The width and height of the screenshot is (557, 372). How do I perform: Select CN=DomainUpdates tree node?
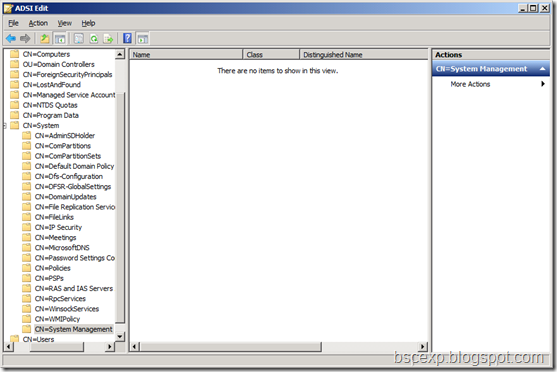click(66, 196)
